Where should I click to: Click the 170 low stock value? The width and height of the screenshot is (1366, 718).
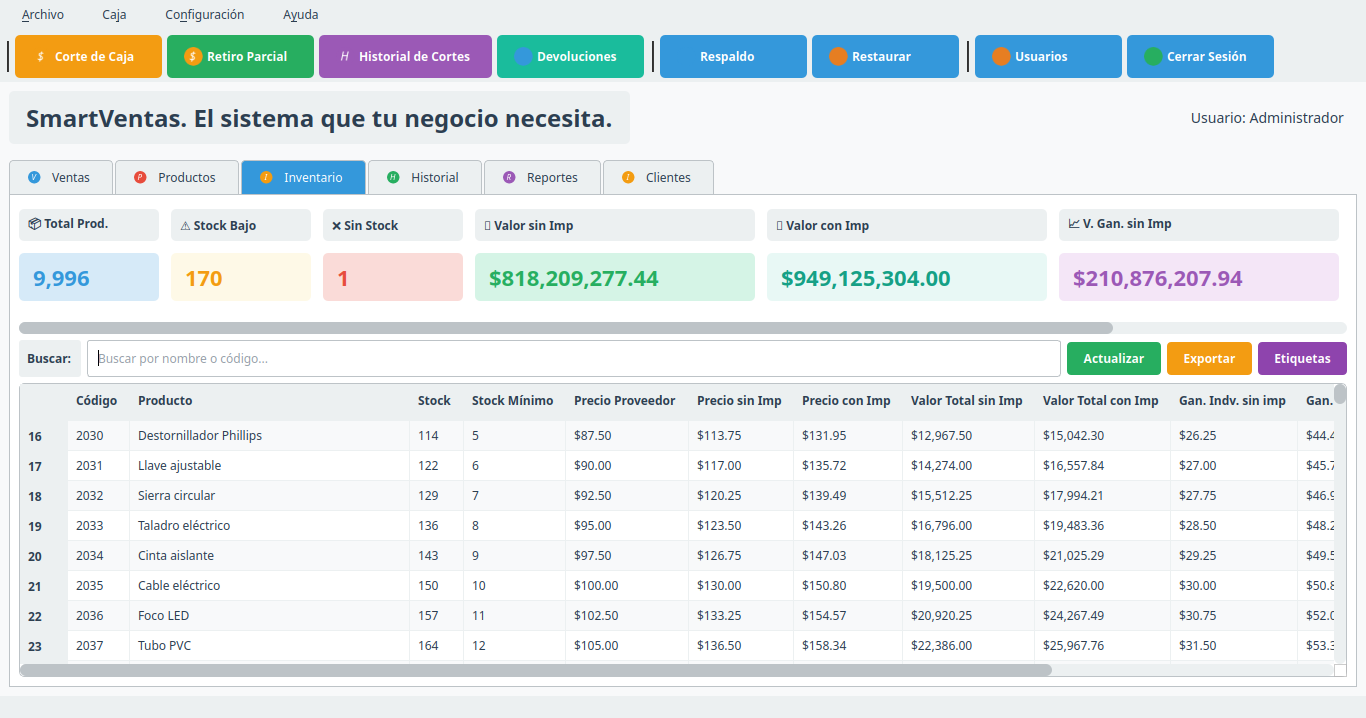click(241, 277)
